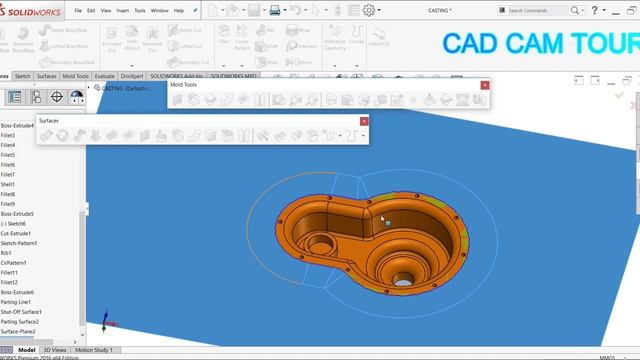The height and width of the screenshot is (360, 640).
Task: Click the highlighted list-icon manager tab
Action: [x=15, y=97]
